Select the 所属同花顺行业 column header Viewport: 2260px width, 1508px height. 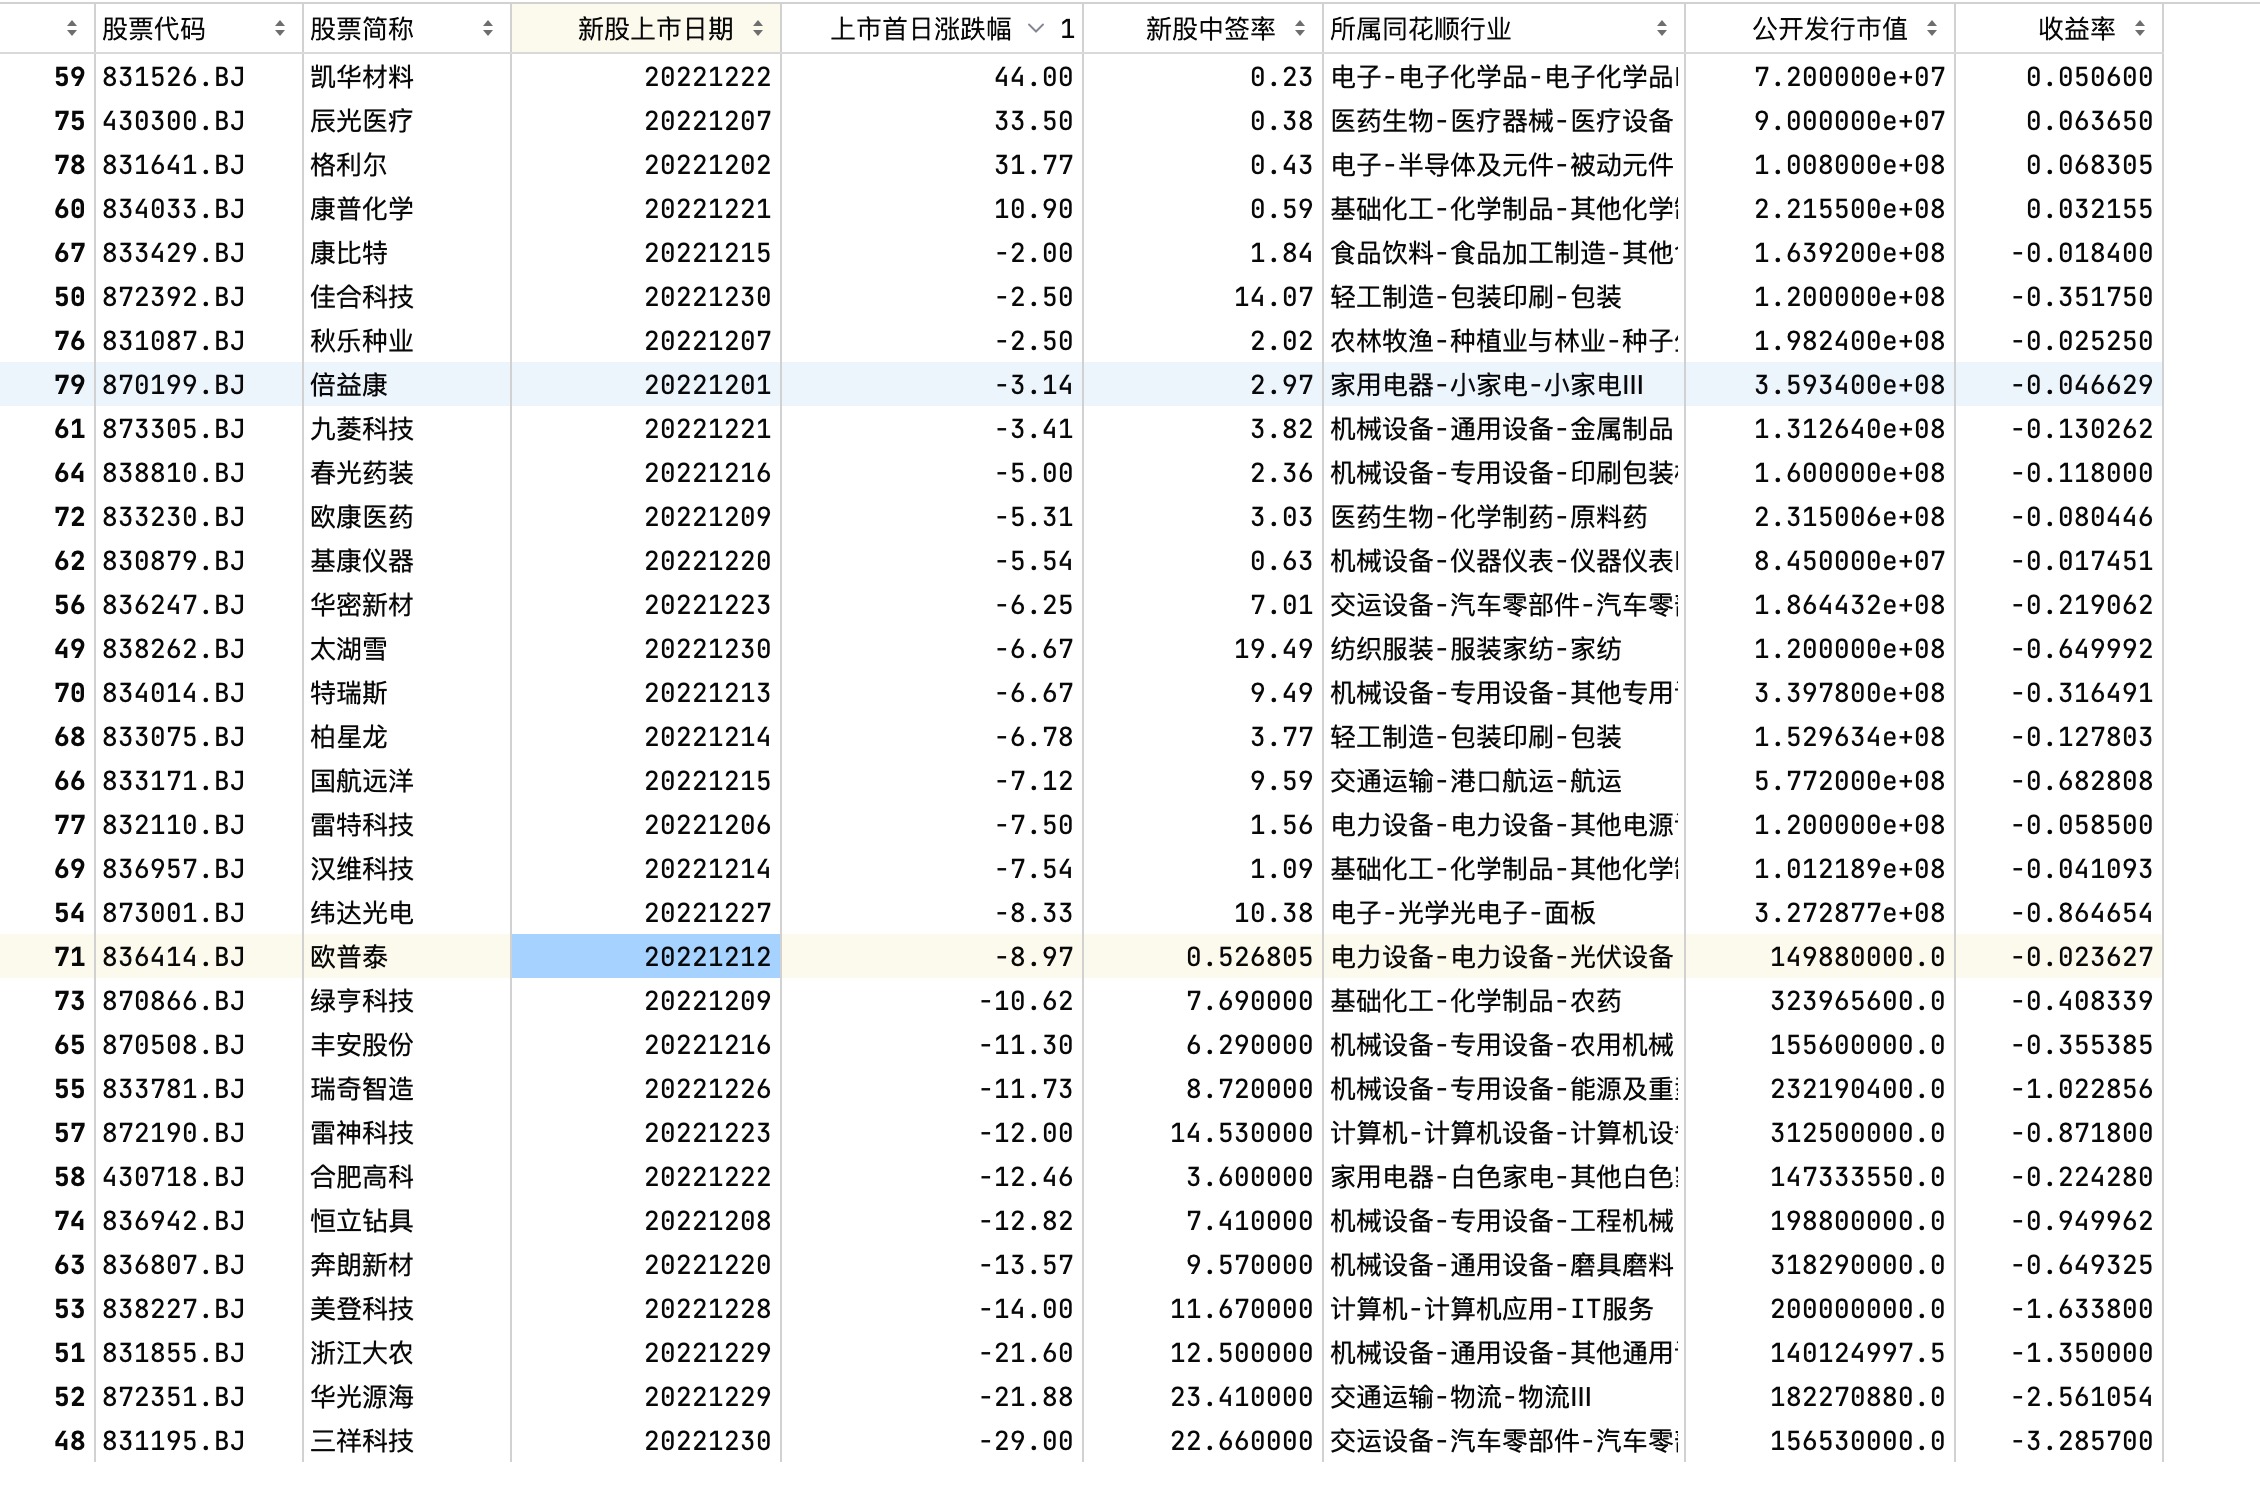1420,29
